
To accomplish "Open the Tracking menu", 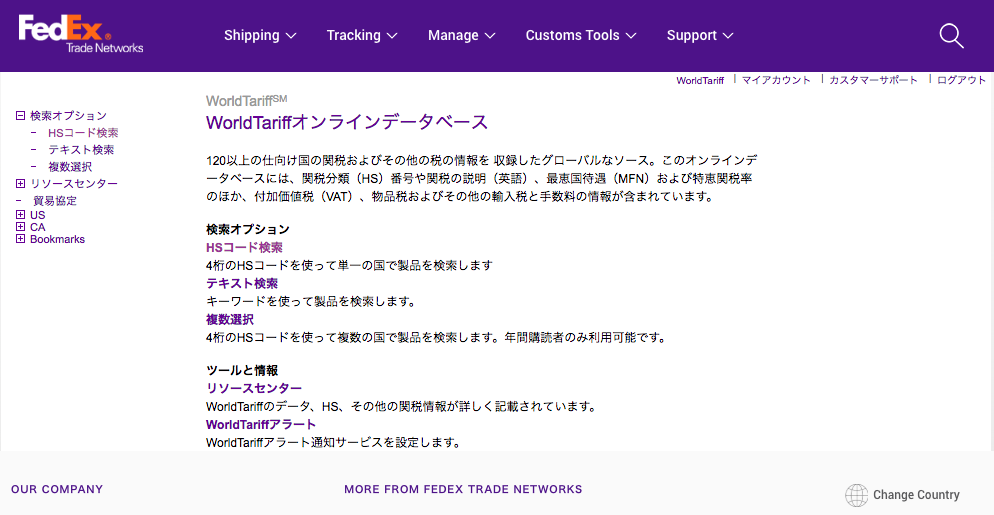I will pos(362,36).
